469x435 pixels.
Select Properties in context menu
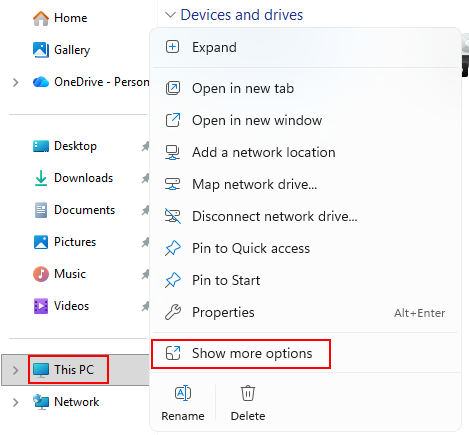[305, 312]
